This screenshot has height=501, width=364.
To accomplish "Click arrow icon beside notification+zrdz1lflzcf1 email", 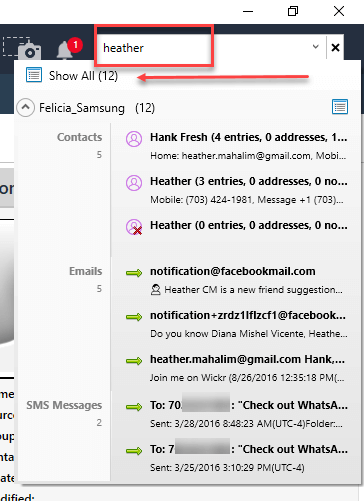I will coord(134,317).
